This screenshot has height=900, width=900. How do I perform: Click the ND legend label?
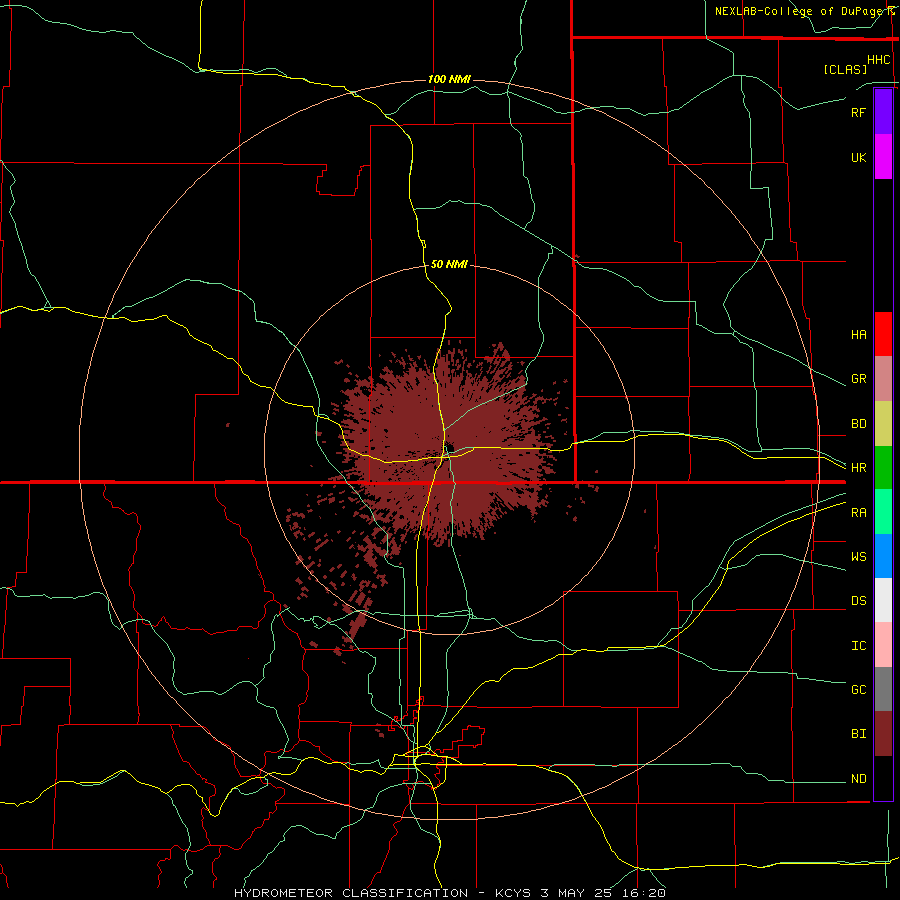858,779
